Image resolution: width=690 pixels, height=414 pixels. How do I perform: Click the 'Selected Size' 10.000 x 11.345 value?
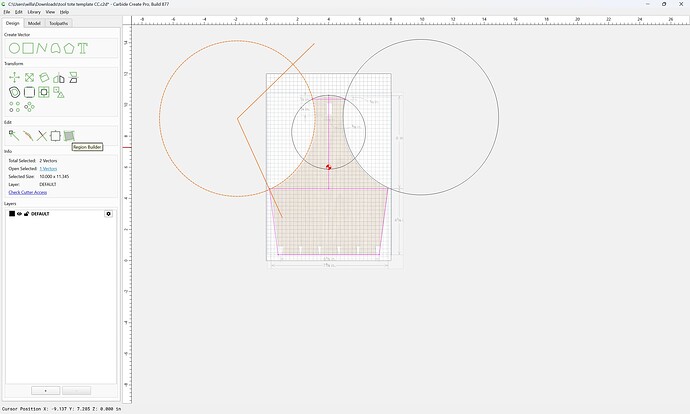(x=54, y=176)
